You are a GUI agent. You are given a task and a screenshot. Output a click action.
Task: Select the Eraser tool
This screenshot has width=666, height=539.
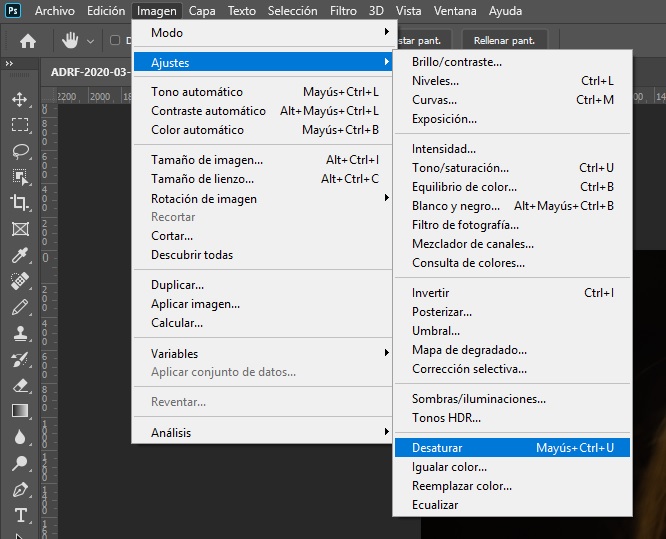coord(20,385)
